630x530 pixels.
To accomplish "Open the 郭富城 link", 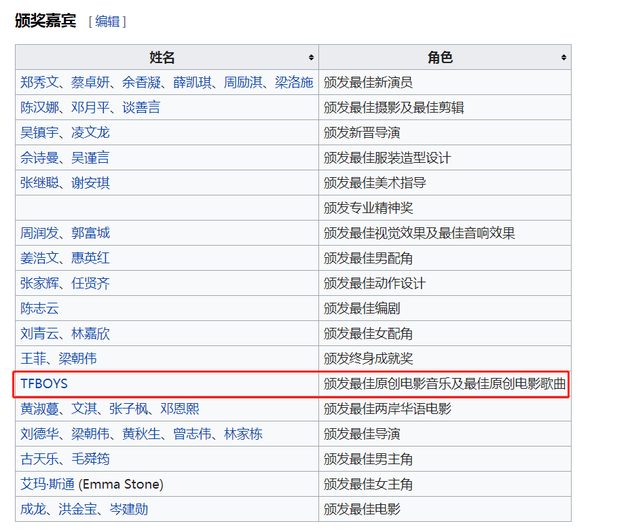I will [91, 233].
